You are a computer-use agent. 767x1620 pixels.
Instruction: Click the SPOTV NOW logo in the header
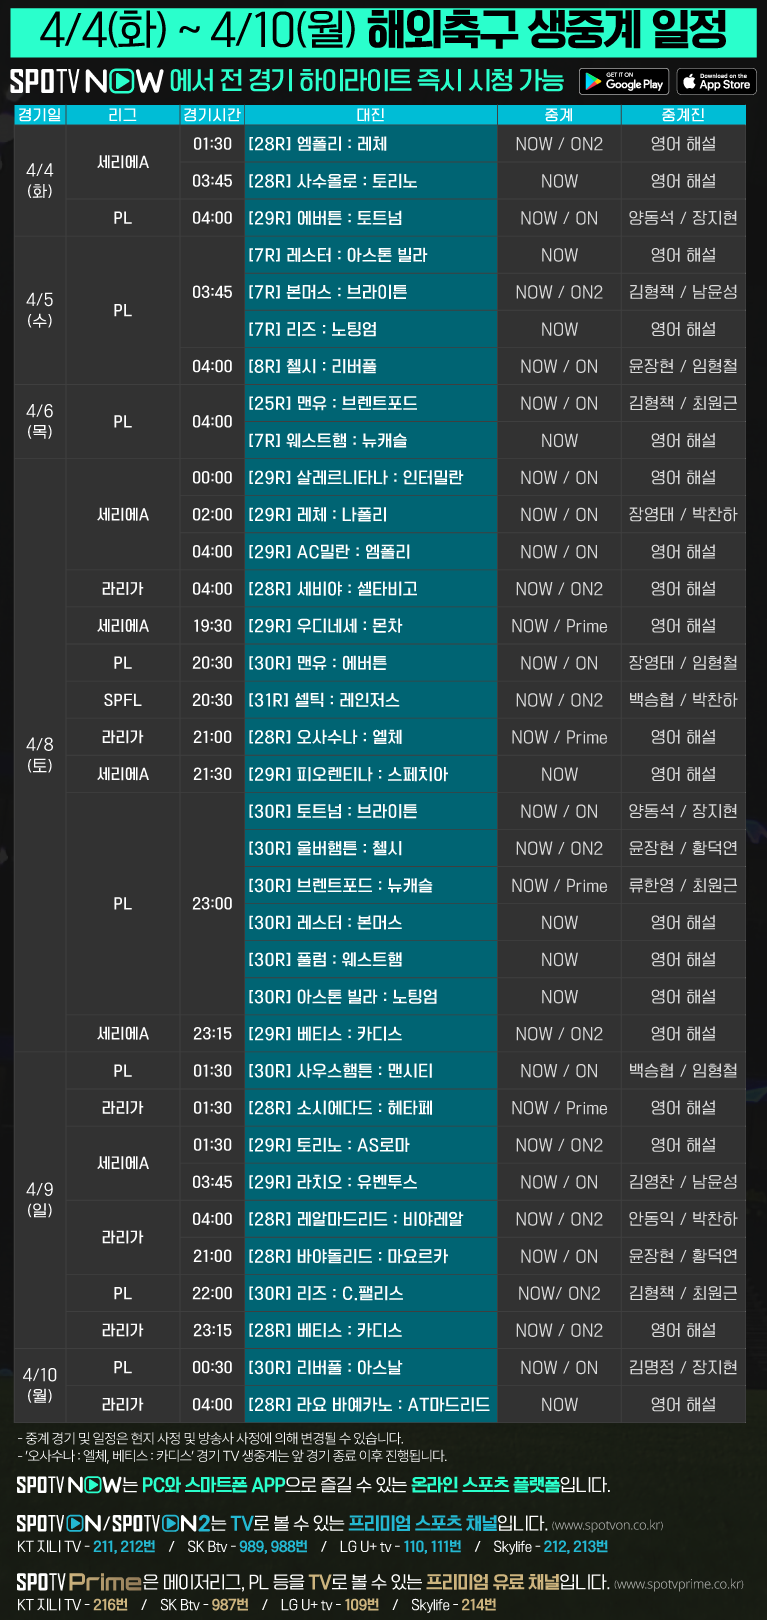(86, 81)
